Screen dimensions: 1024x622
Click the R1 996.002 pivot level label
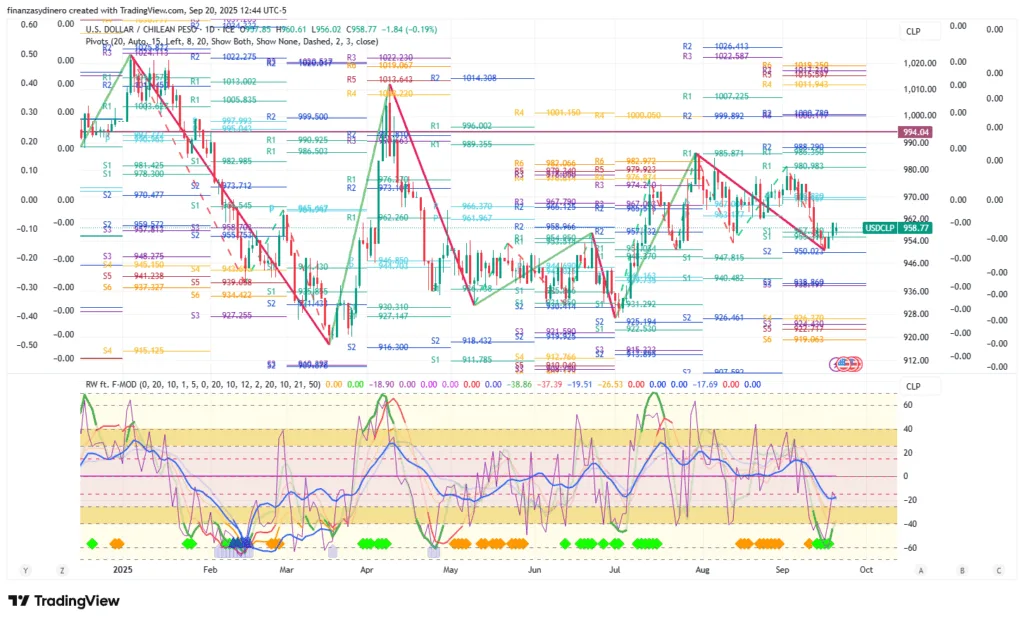462,125
